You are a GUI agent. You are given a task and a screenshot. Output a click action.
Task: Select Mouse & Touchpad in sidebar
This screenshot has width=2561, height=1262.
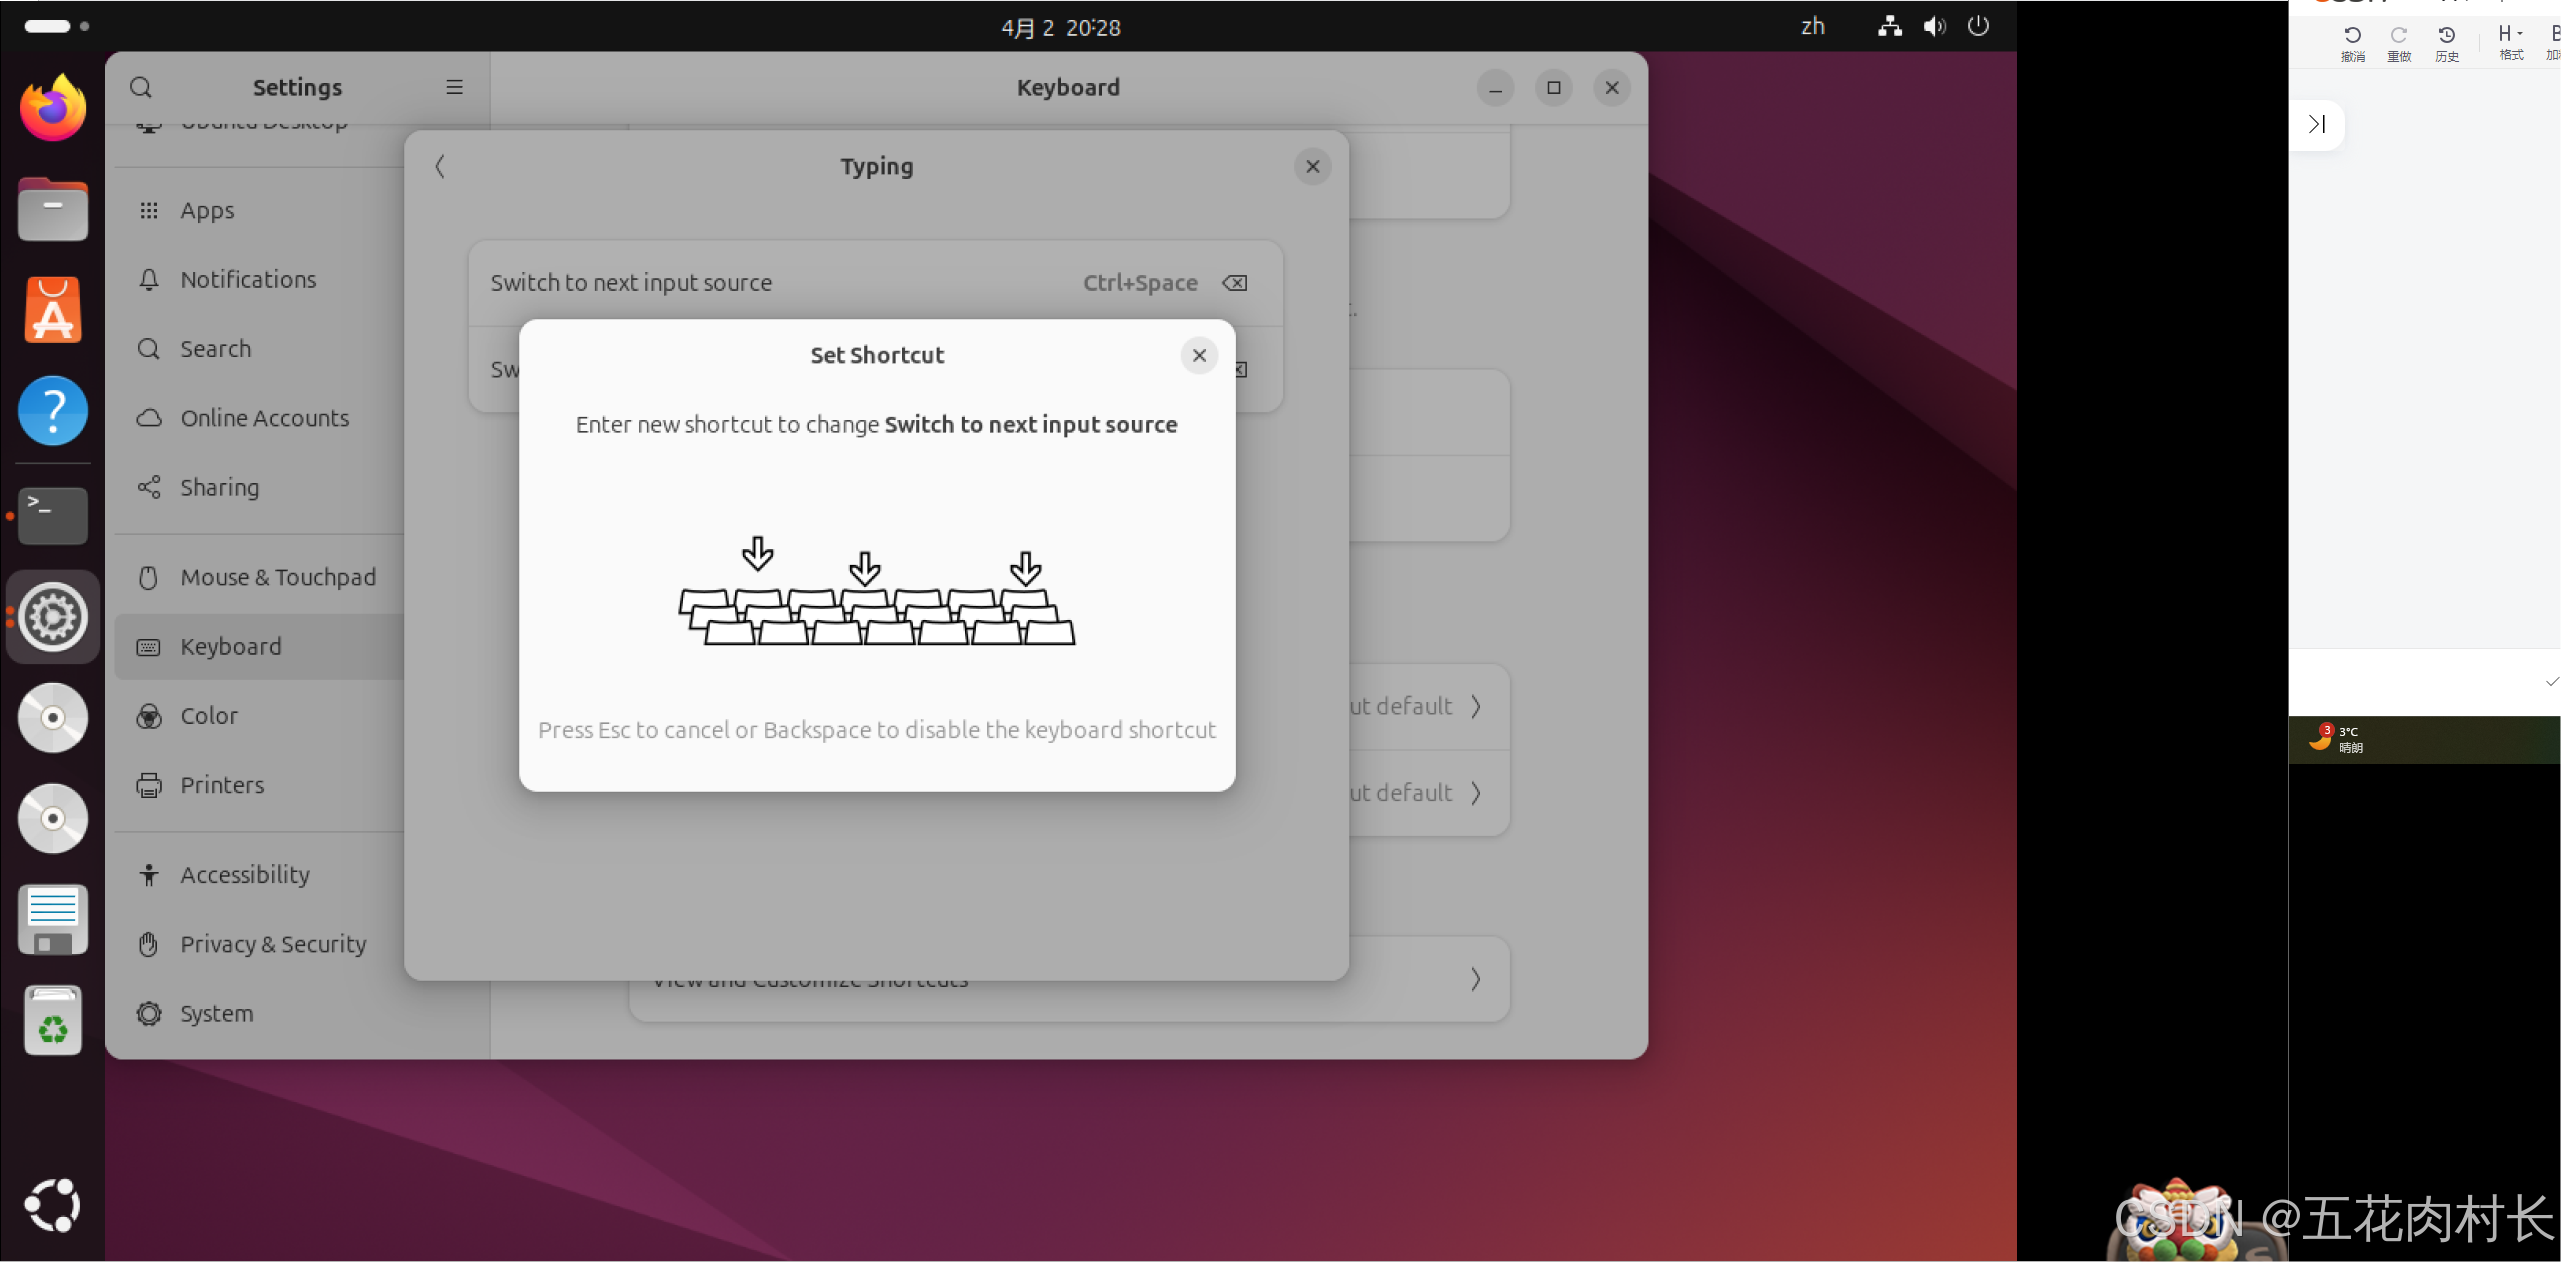click(x=278, y=577)
